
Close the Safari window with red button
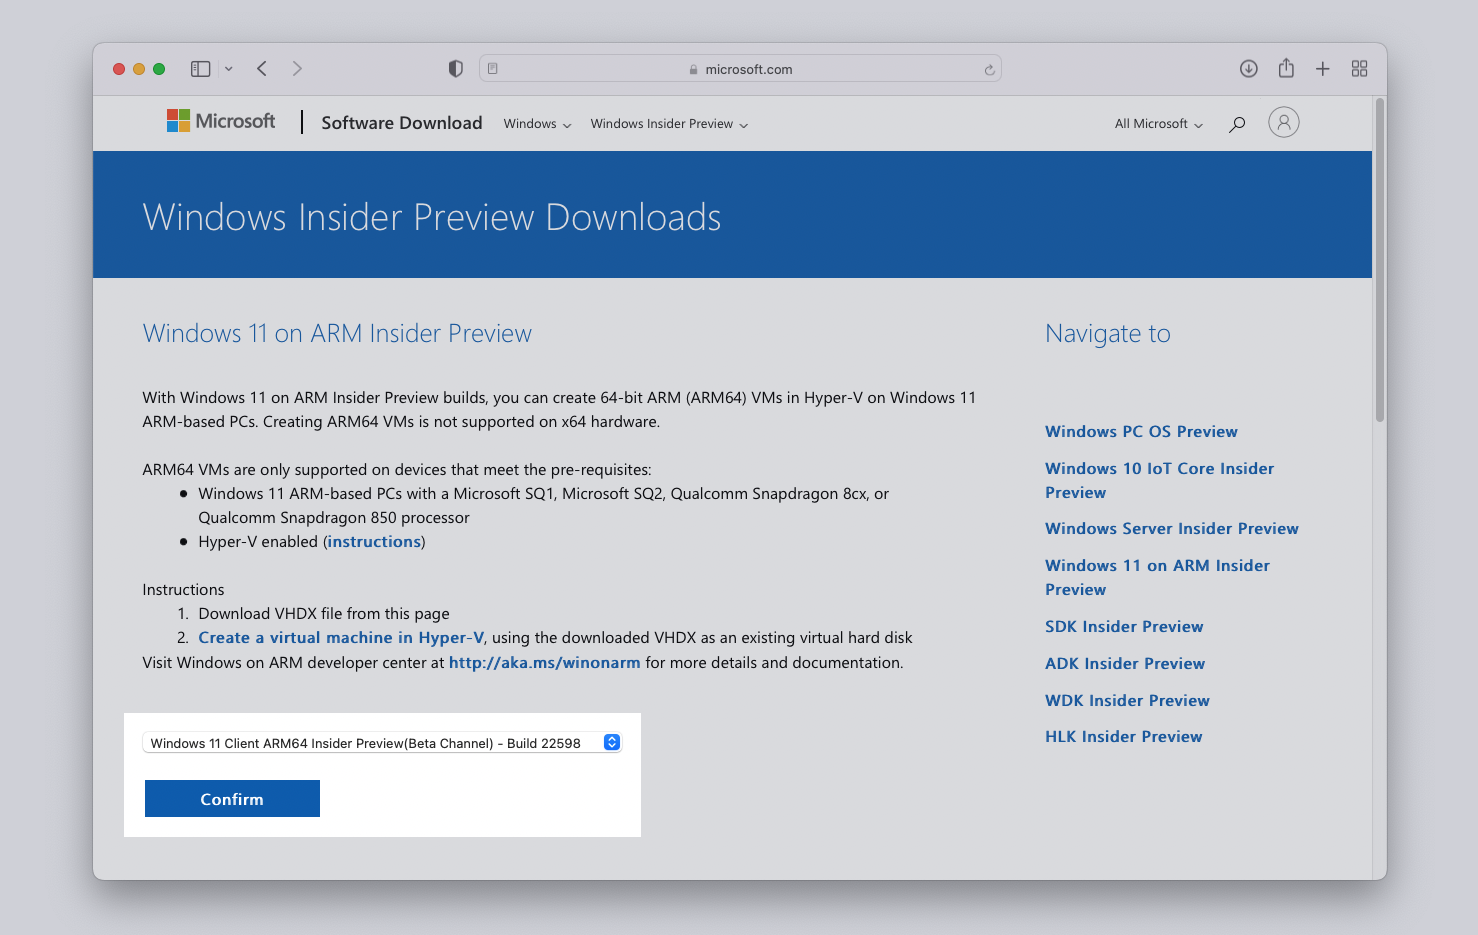[119, 69]
